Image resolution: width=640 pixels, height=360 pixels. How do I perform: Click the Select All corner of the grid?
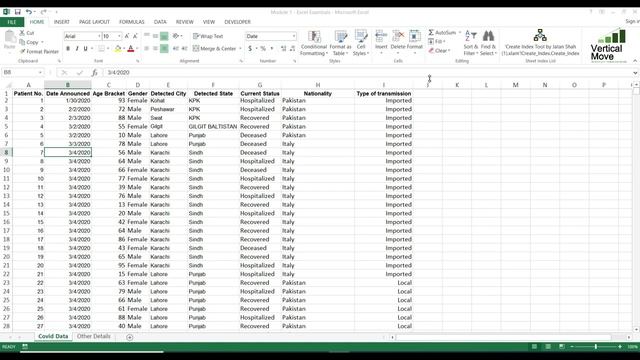coord(7,85)
